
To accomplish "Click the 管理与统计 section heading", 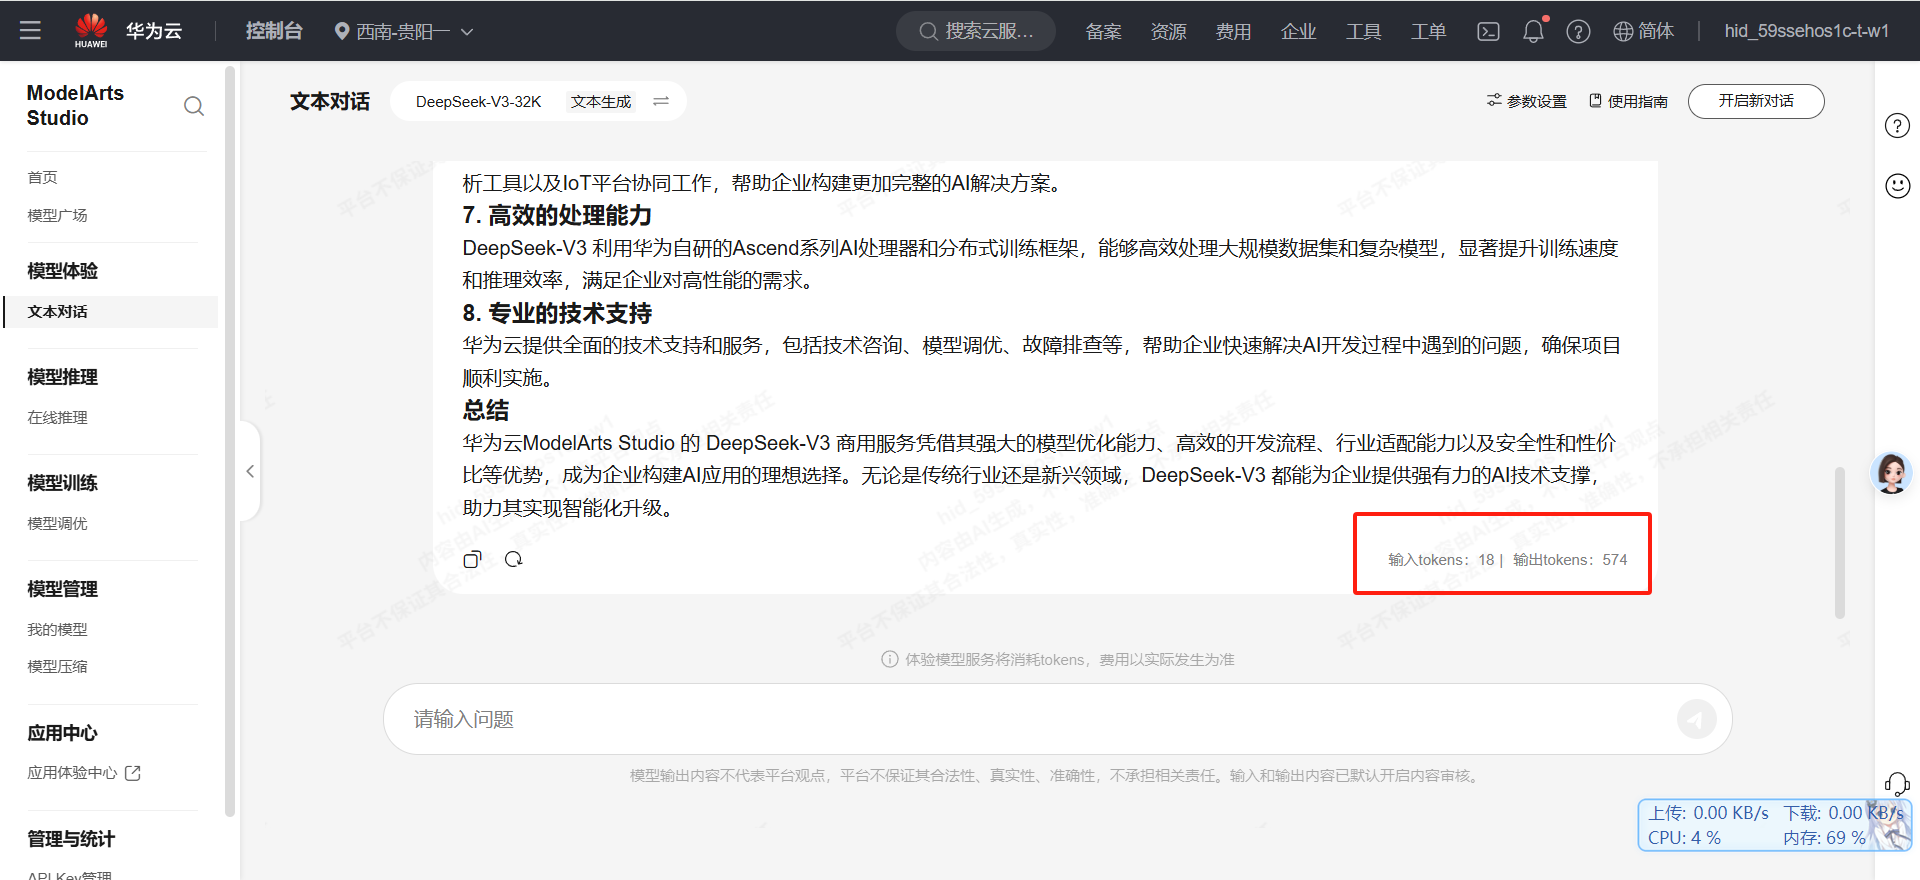I will [x=71, y=839].
